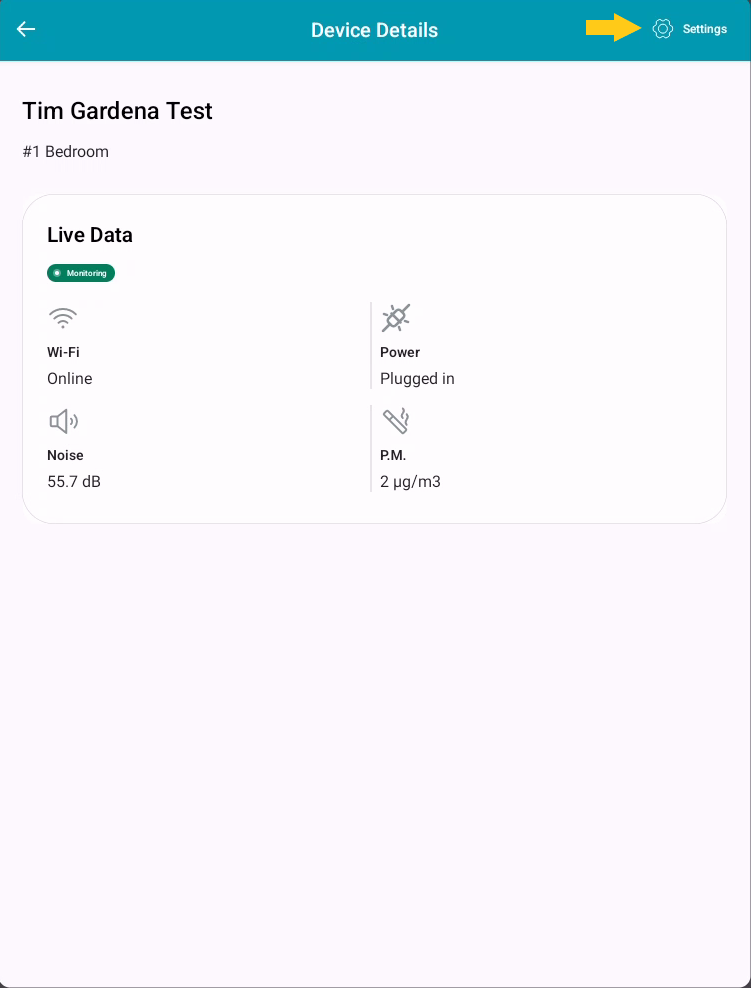751x988 pixels.
Task: Select the Wi-Fi status icon
Action: pos(63,317)
